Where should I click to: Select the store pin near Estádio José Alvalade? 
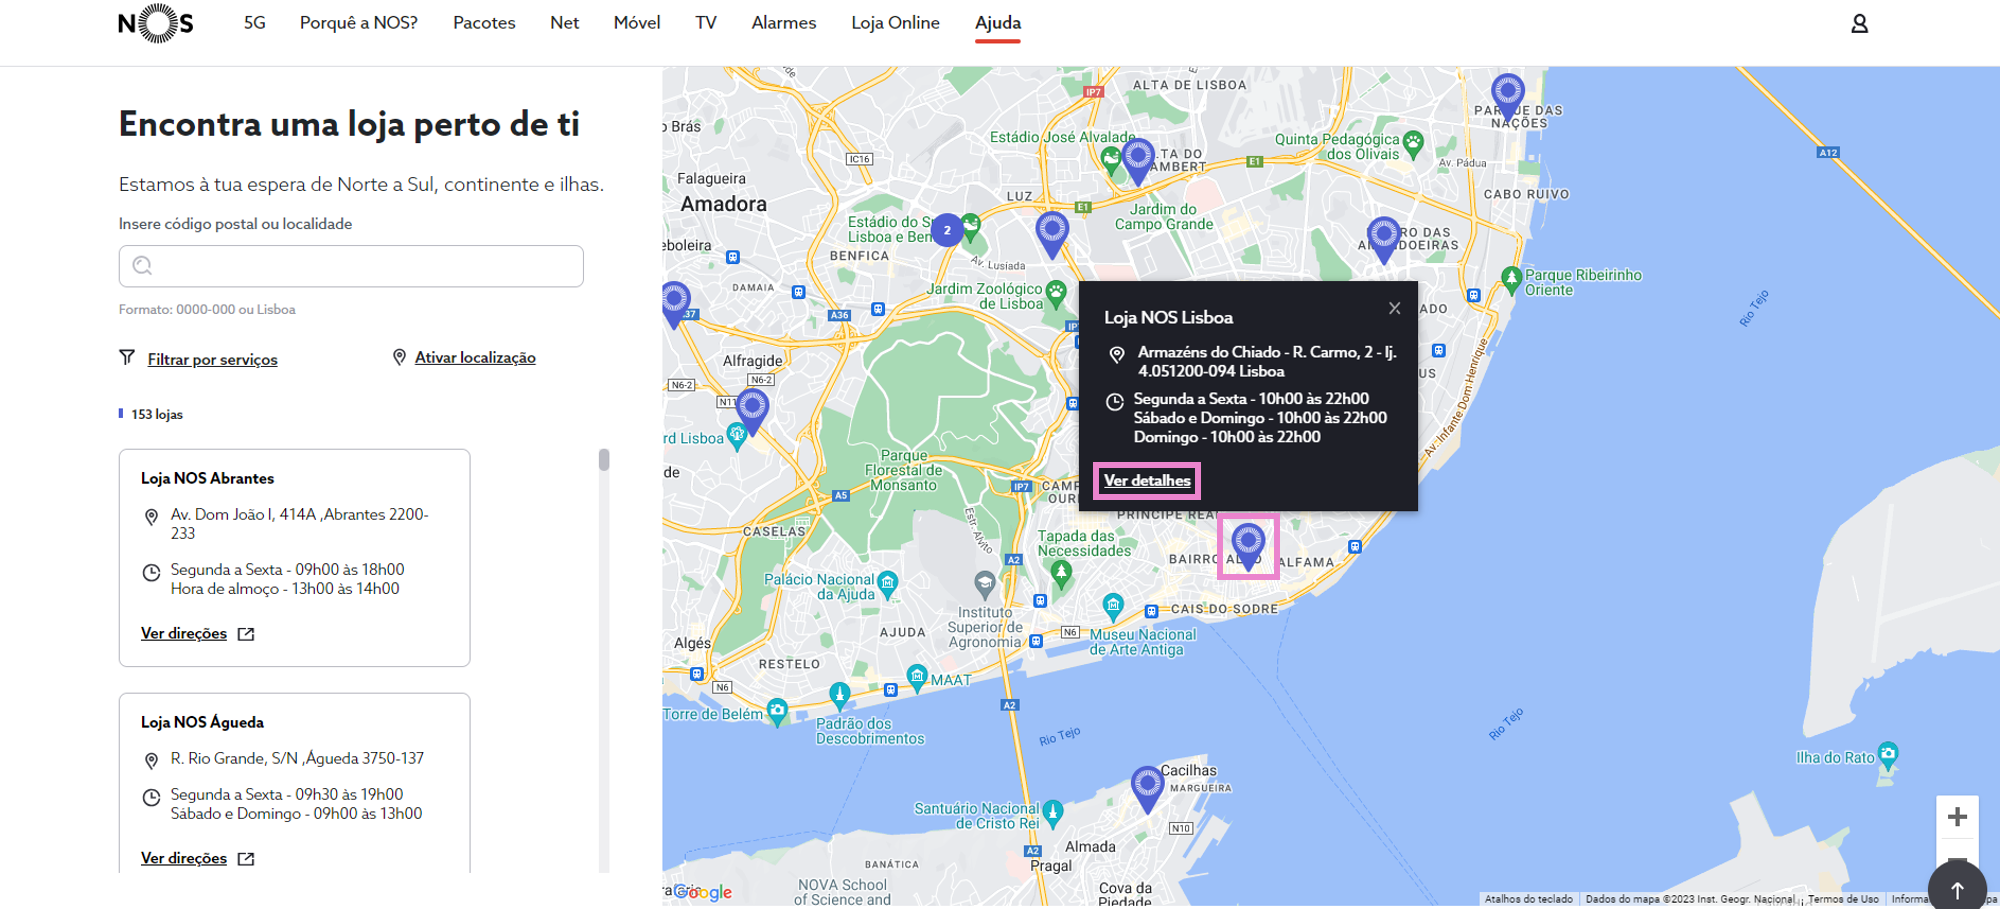pos(1138,161)
